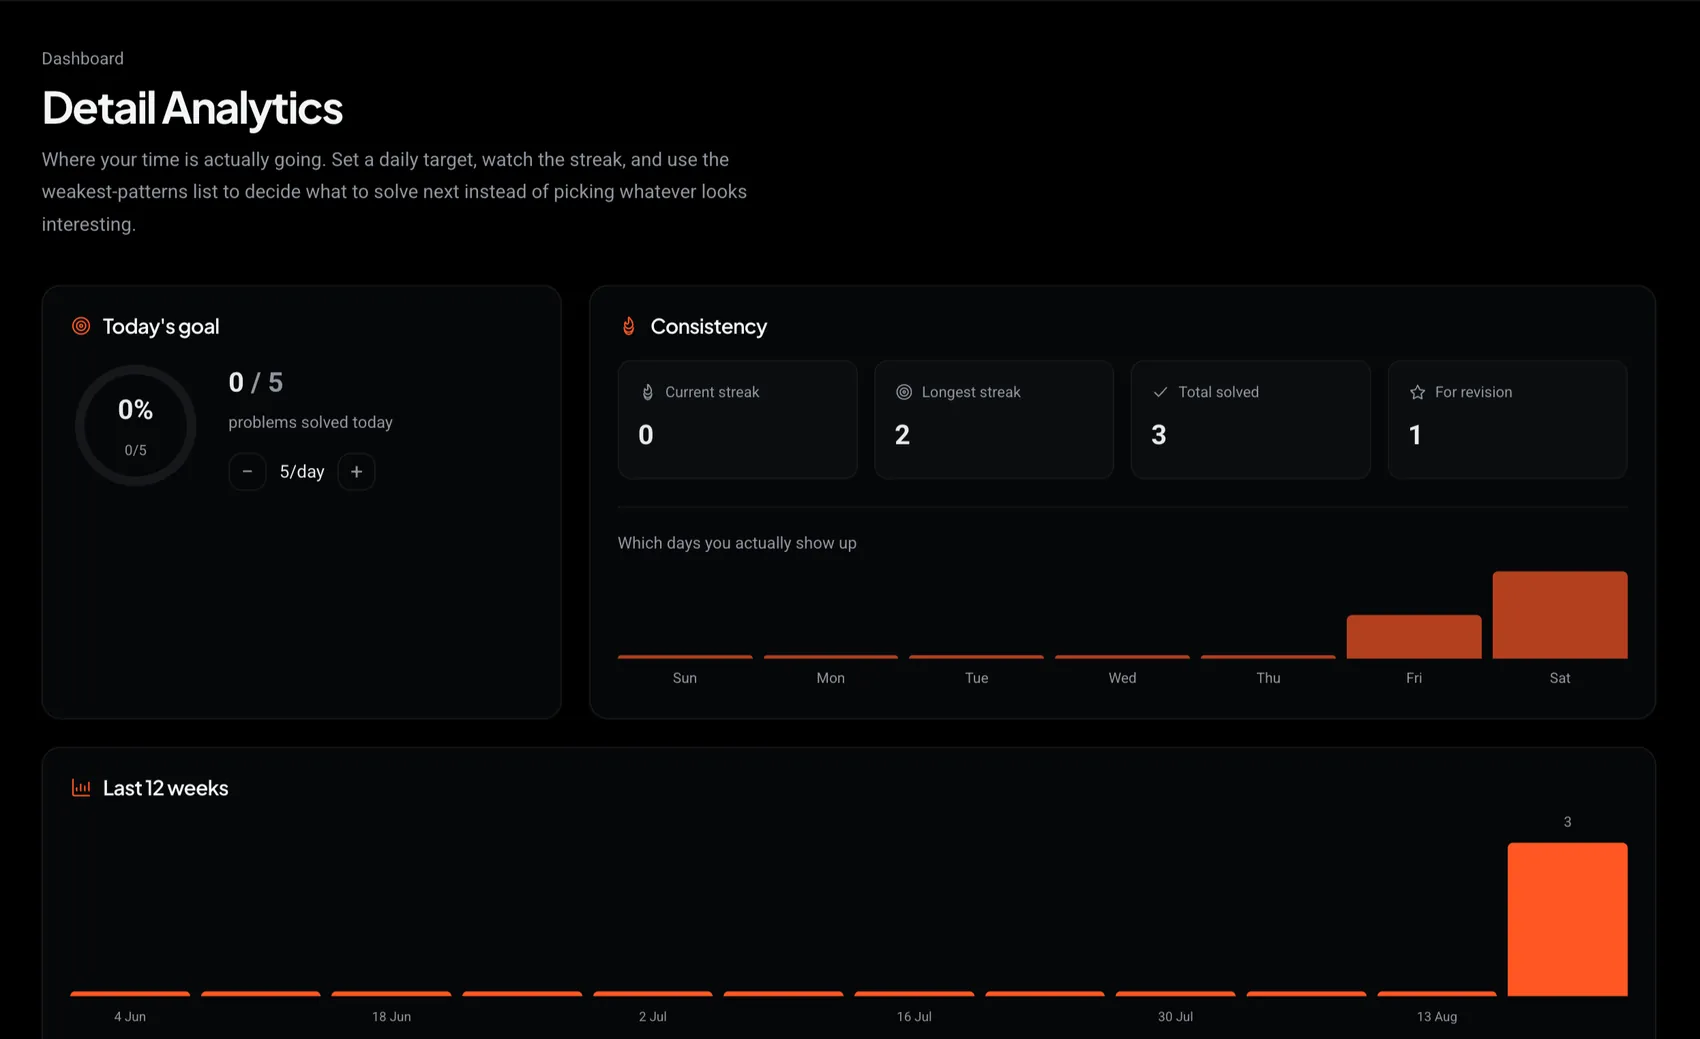Click the tall bar labeled 3 in weekly chart
1700x1039 pixels.
1568,919
